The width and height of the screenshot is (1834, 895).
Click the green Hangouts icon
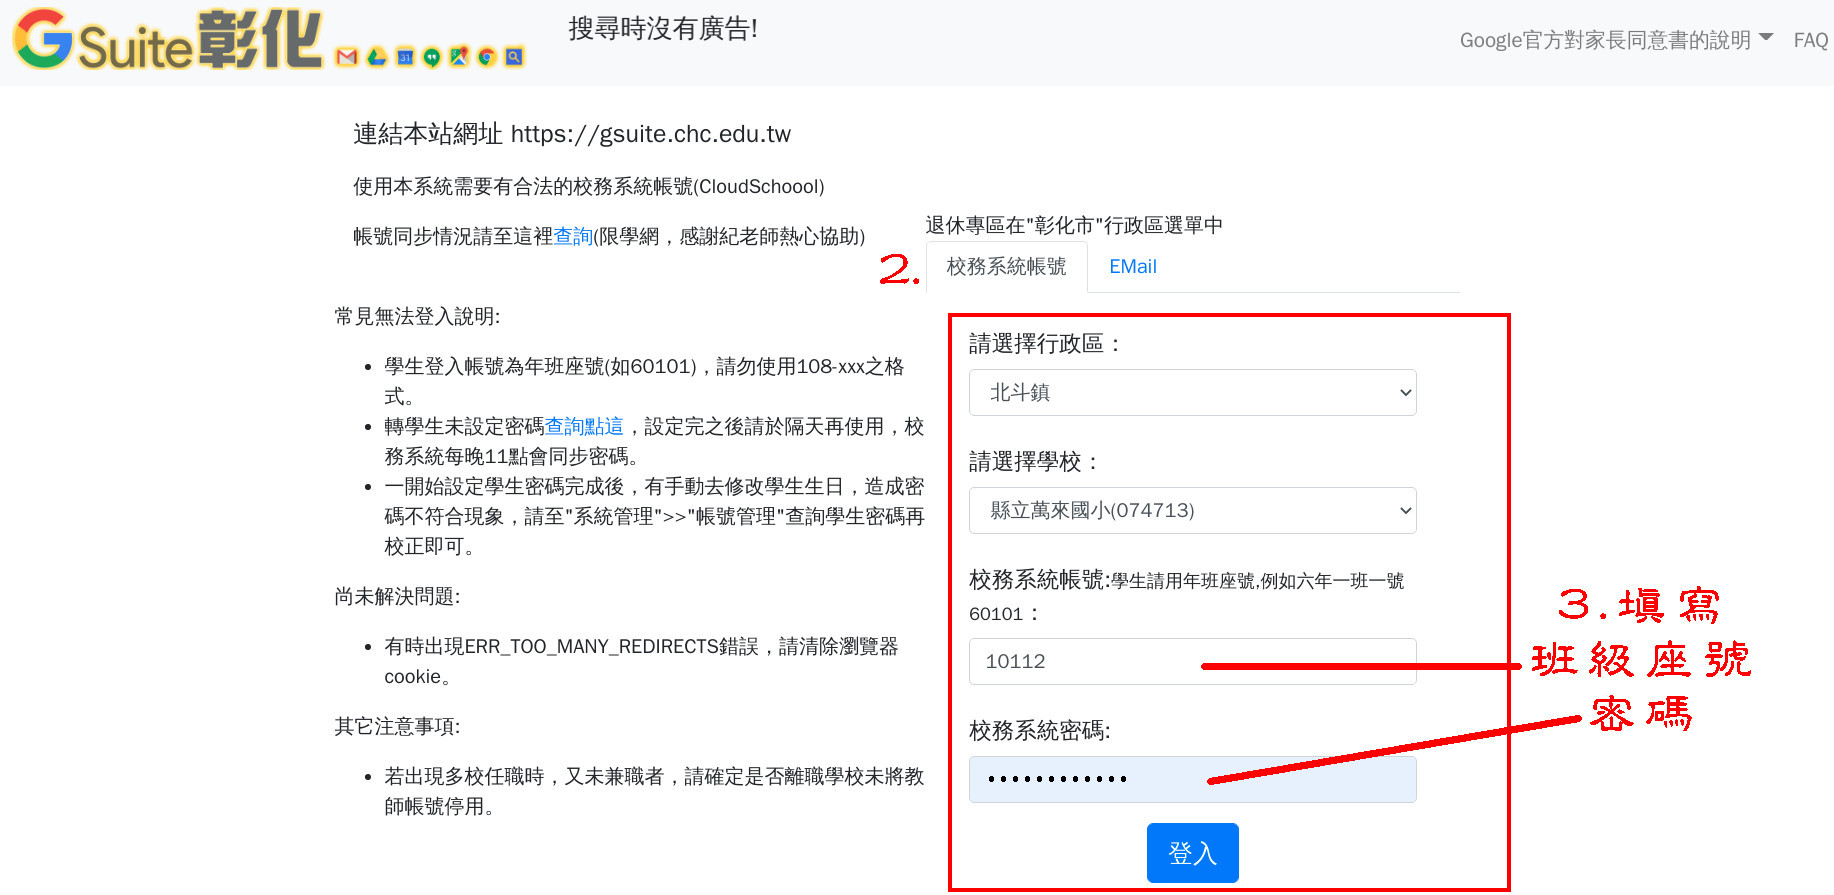tap(432, 57)
